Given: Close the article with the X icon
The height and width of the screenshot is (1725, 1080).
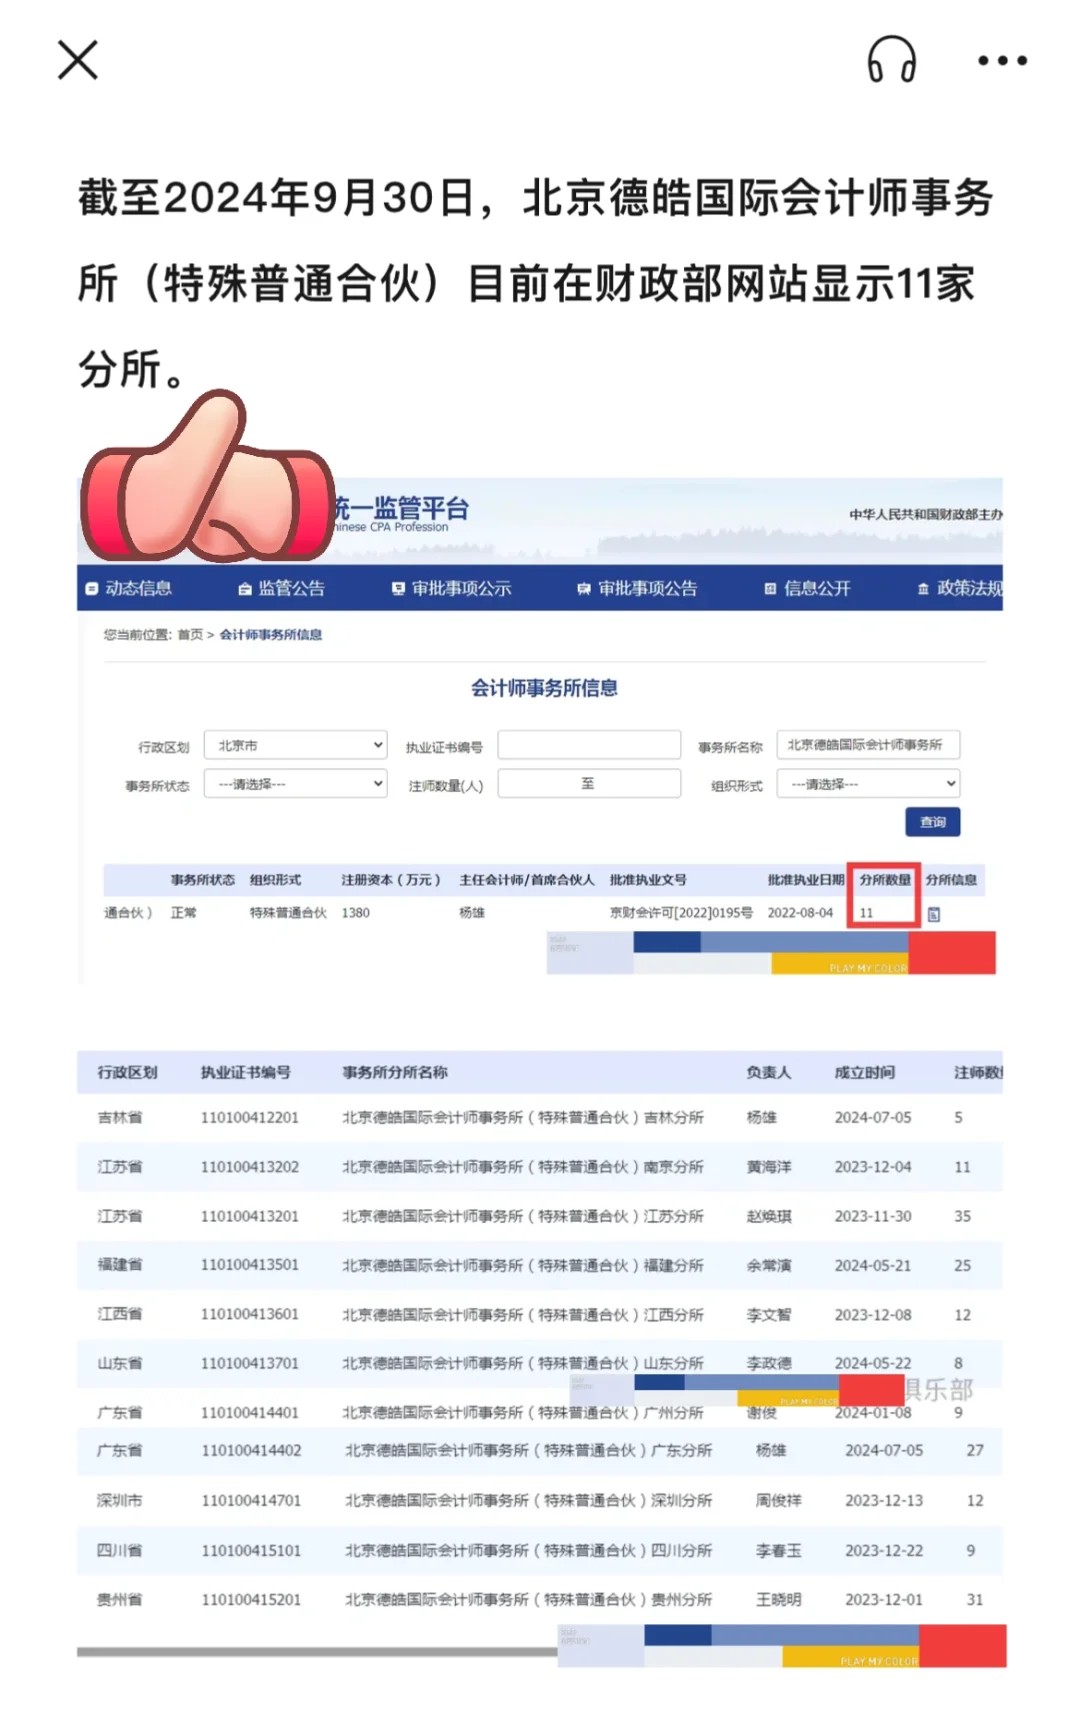Looking at the screenshot, I should tap(78, 60).
